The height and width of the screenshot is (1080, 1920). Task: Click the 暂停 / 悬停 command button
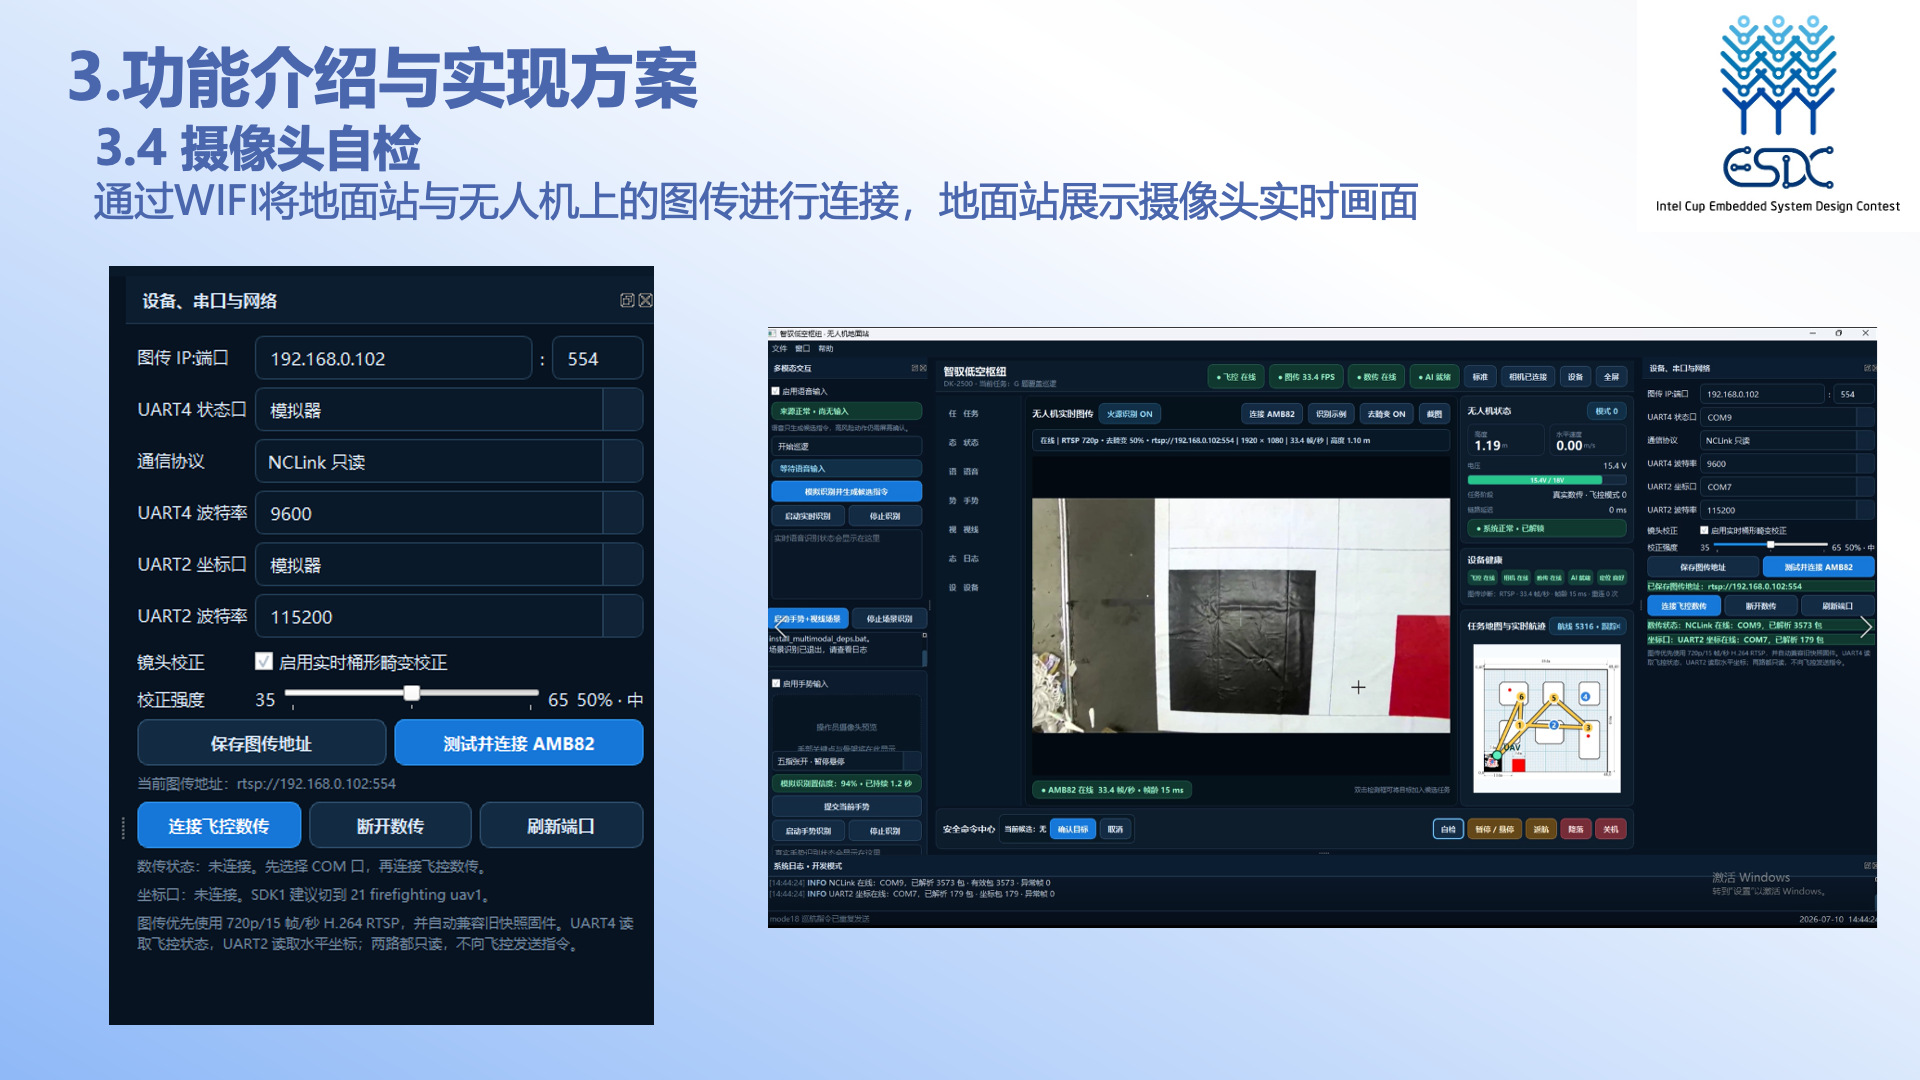pos(1495,829)
